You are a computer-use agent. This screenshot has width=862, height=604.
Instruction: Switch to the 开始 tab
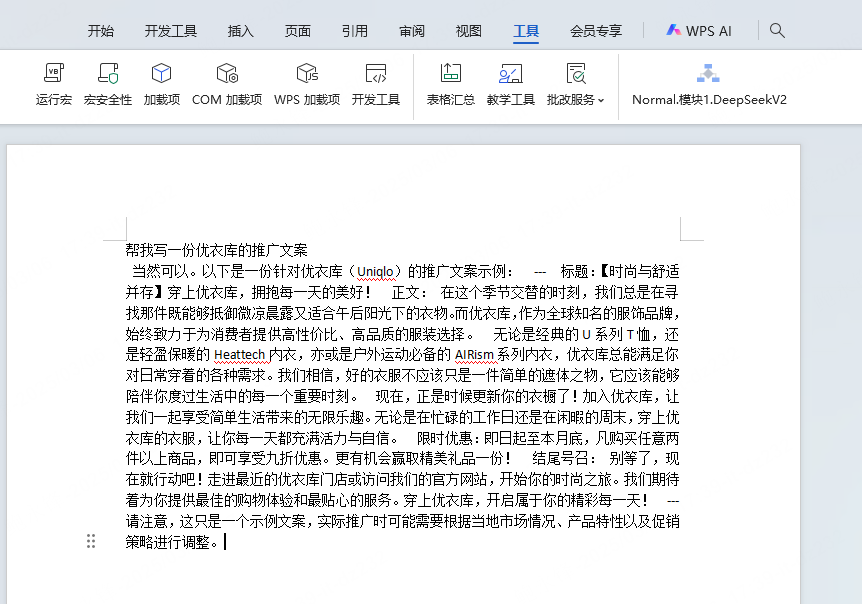[x=101, y=31]
